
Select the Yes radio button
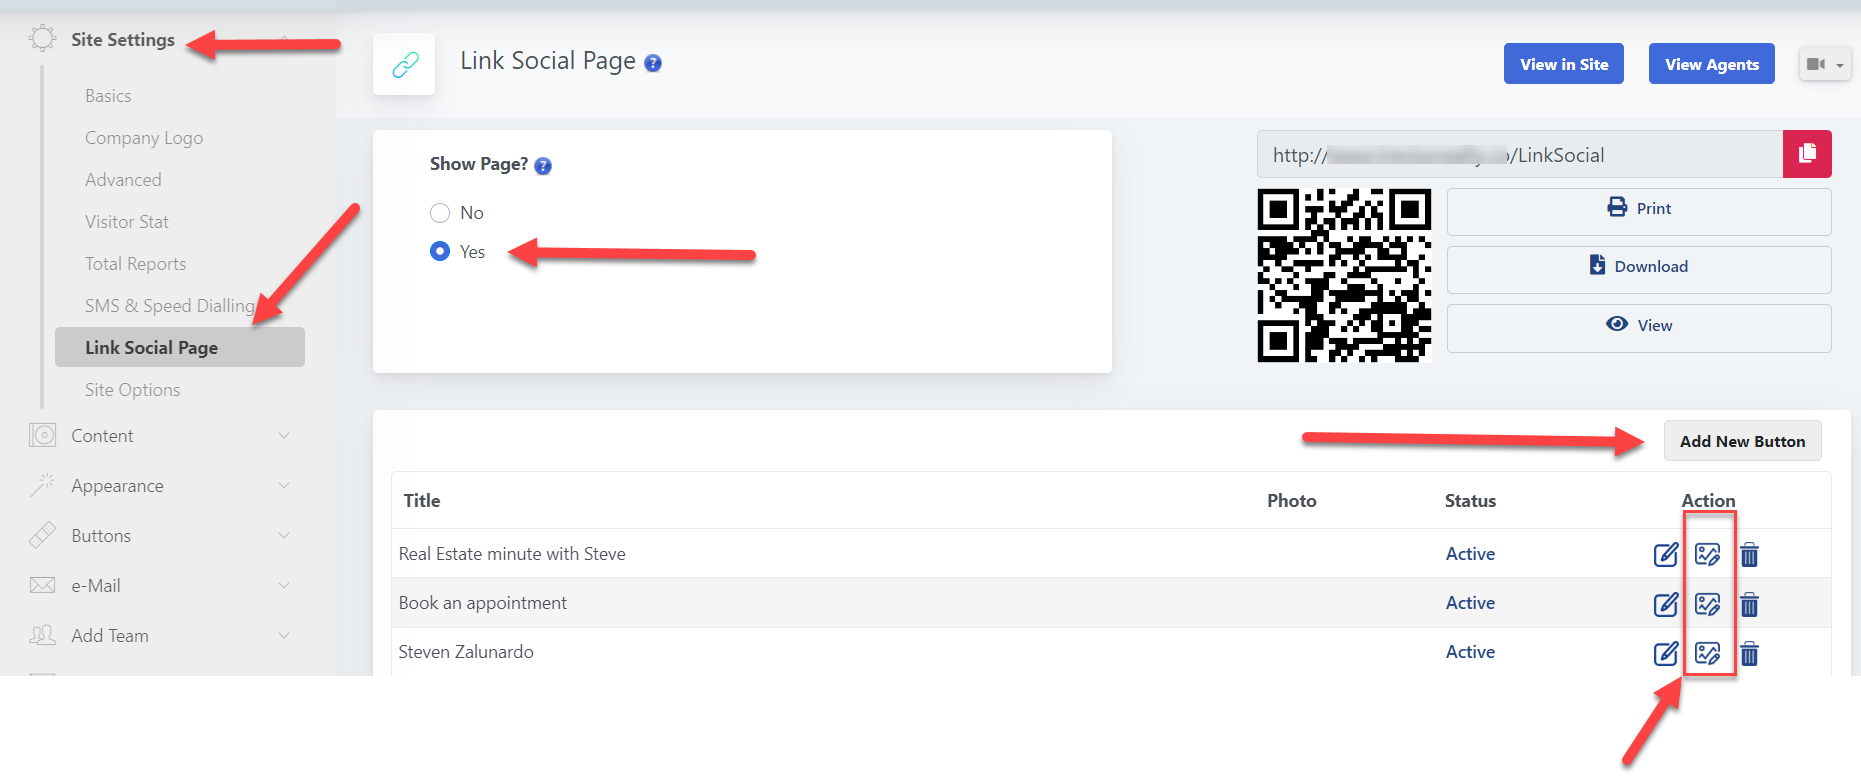pos(440,251)
